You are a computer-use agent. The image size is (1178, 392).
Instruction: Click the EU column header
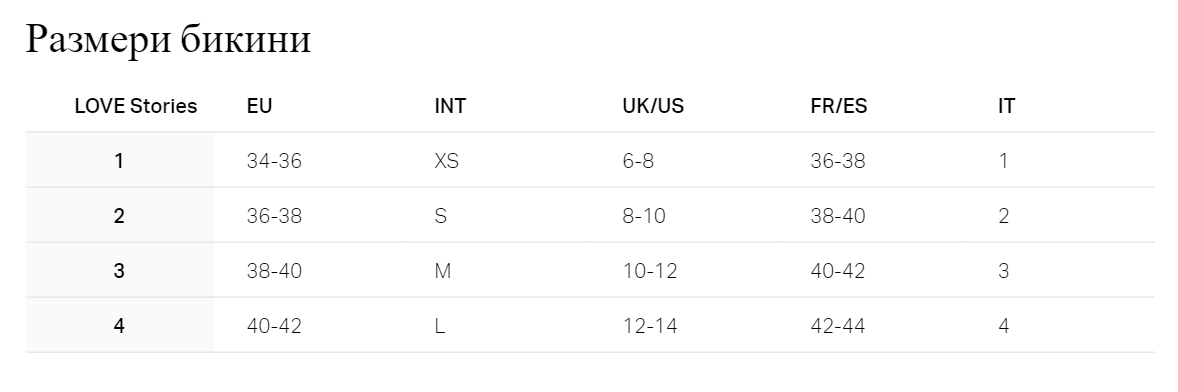(x=259, y=106)
